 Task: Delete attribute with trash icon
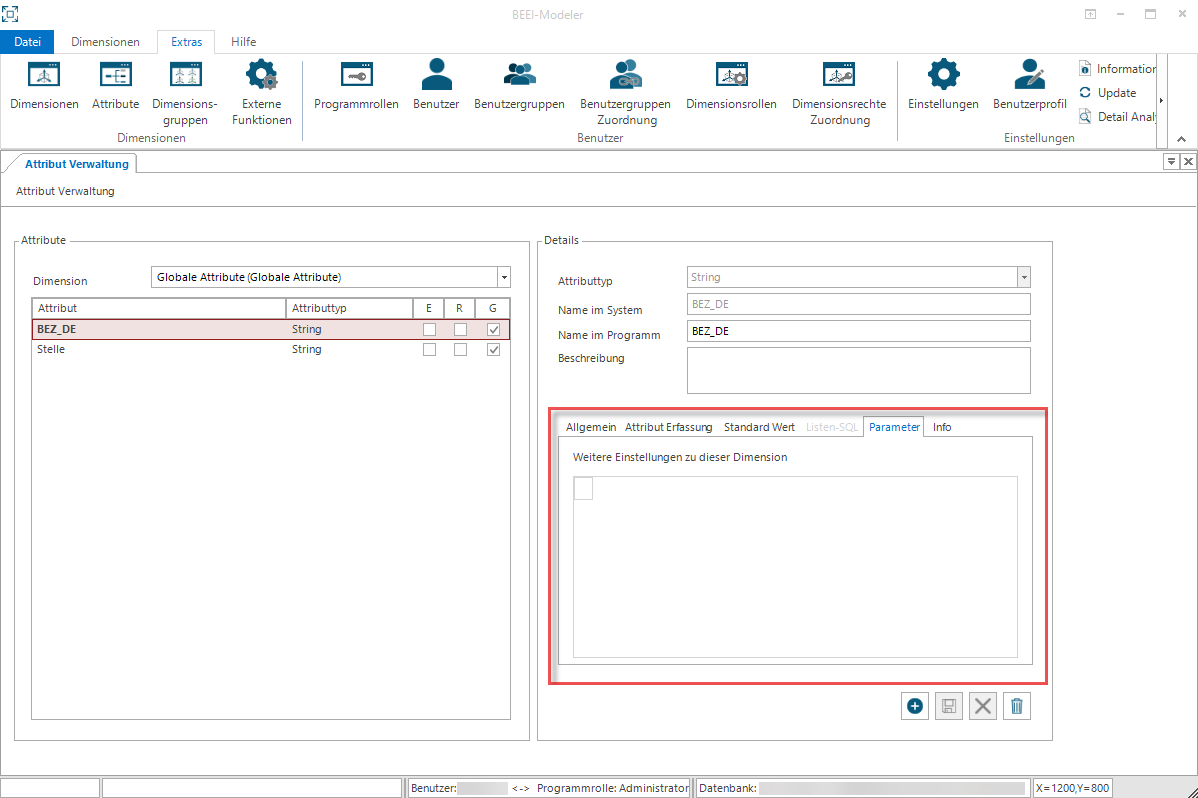click(1017, 706)
